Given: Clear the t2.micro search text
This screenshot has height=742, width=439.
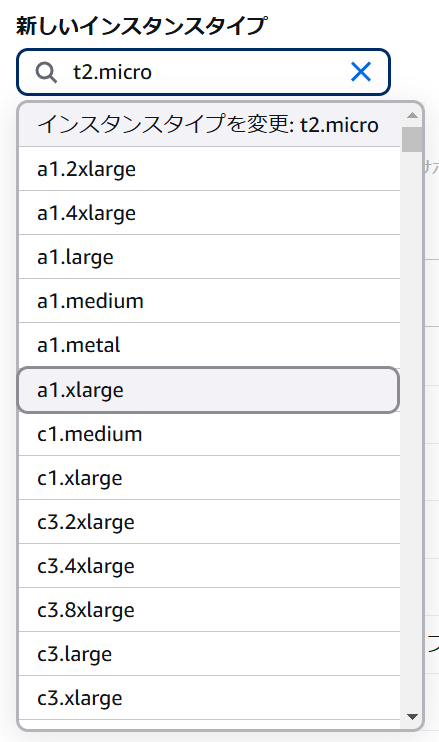Looking at the screenshot, I should click(x=361, y=72).
